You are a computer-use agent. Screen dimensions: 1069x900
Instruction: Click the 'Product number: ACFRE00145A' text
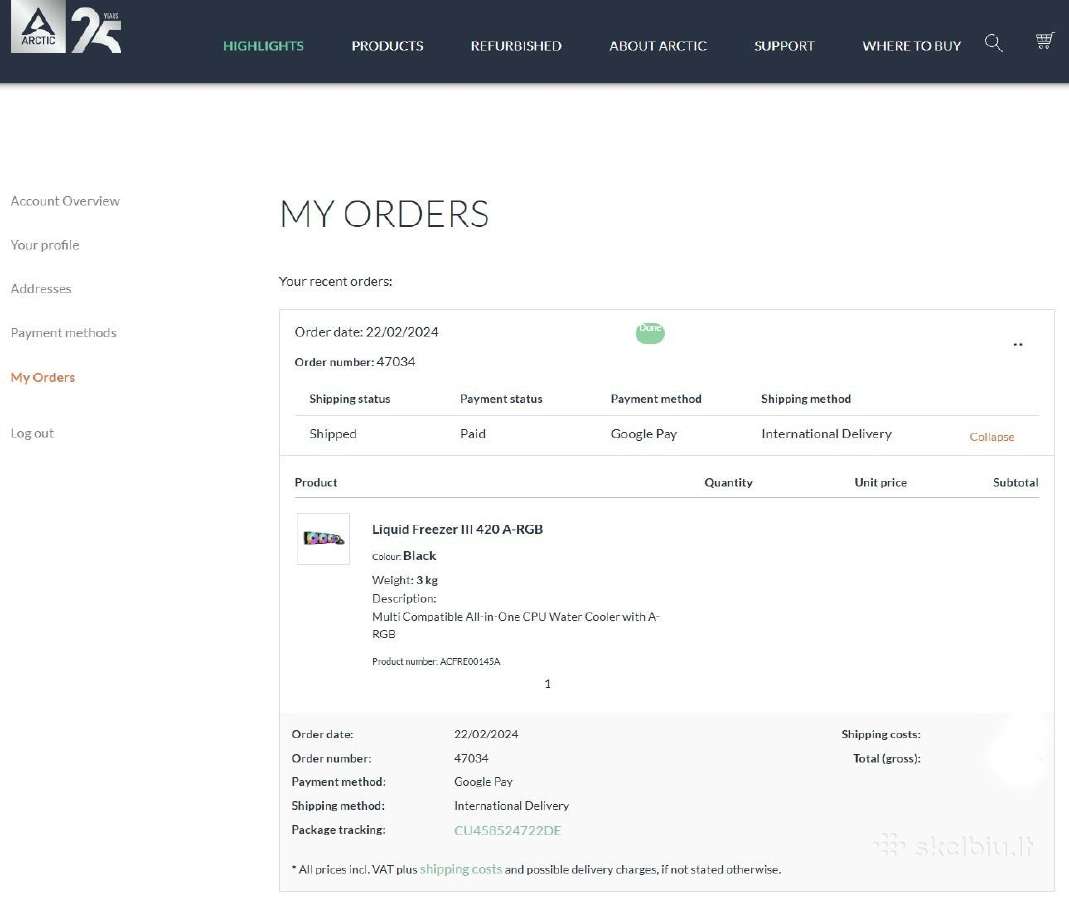[436, 661]
